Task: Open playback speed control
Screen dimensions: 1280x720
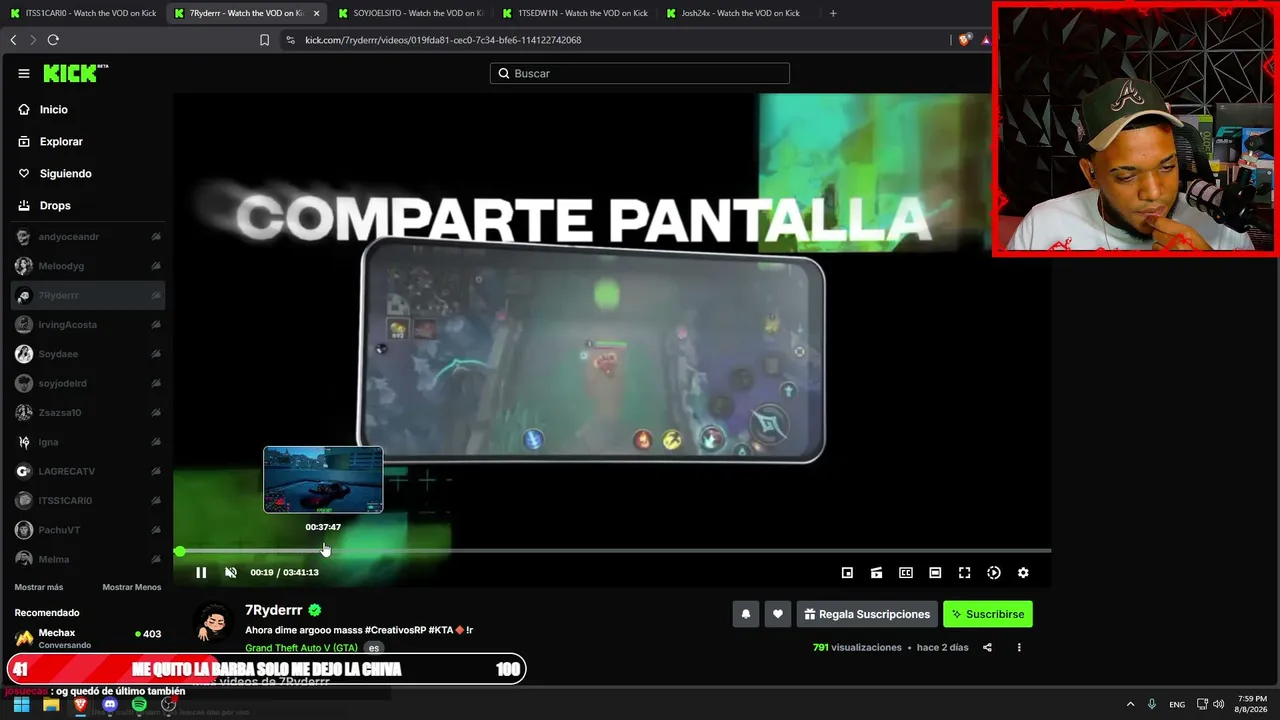Action: point(994,573)
